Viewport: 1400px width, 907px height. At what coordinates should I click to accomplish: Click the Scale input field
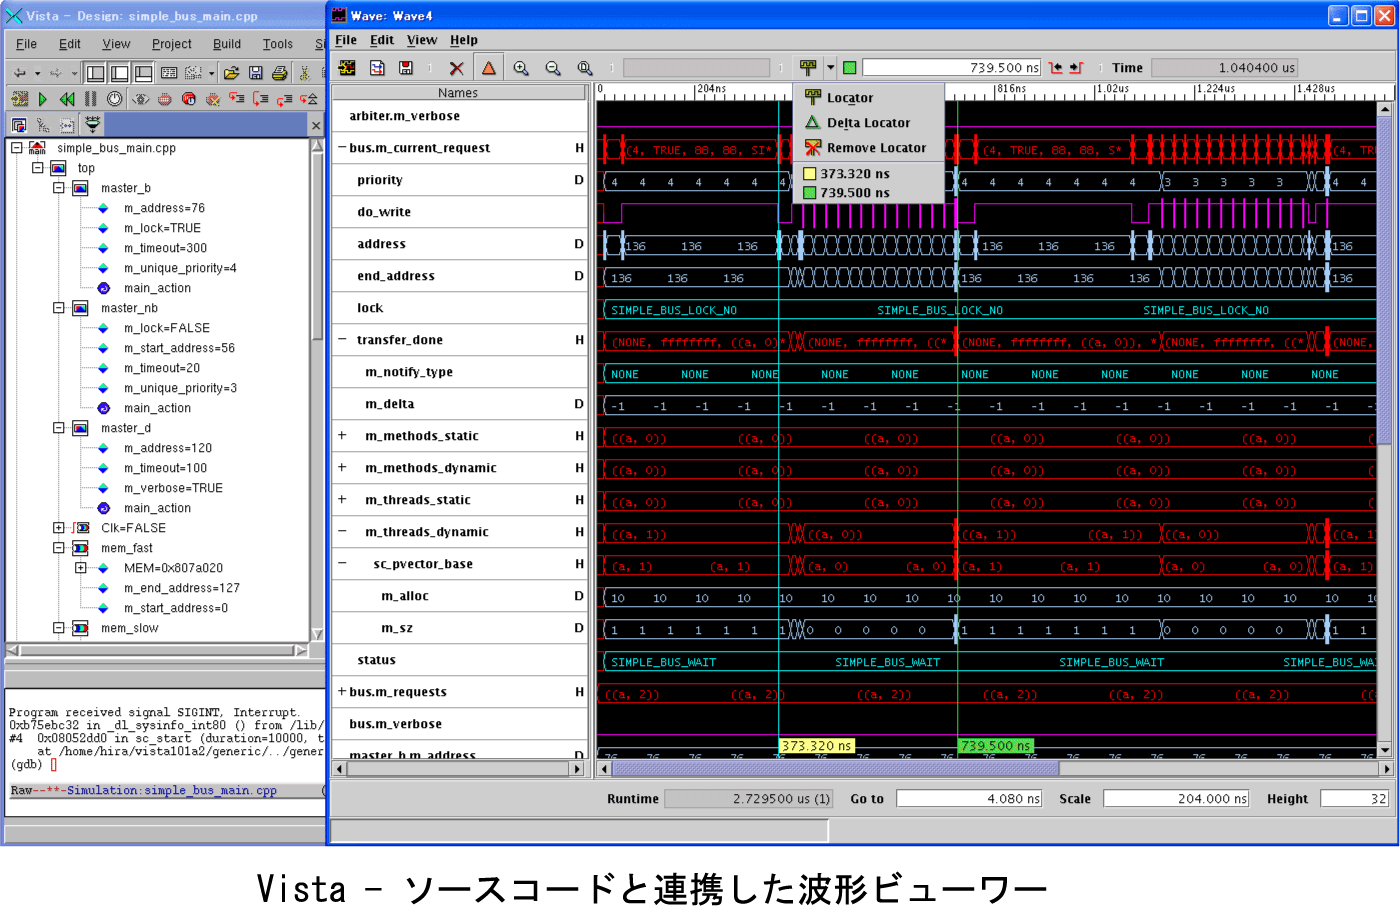[x=1176, y=798]
